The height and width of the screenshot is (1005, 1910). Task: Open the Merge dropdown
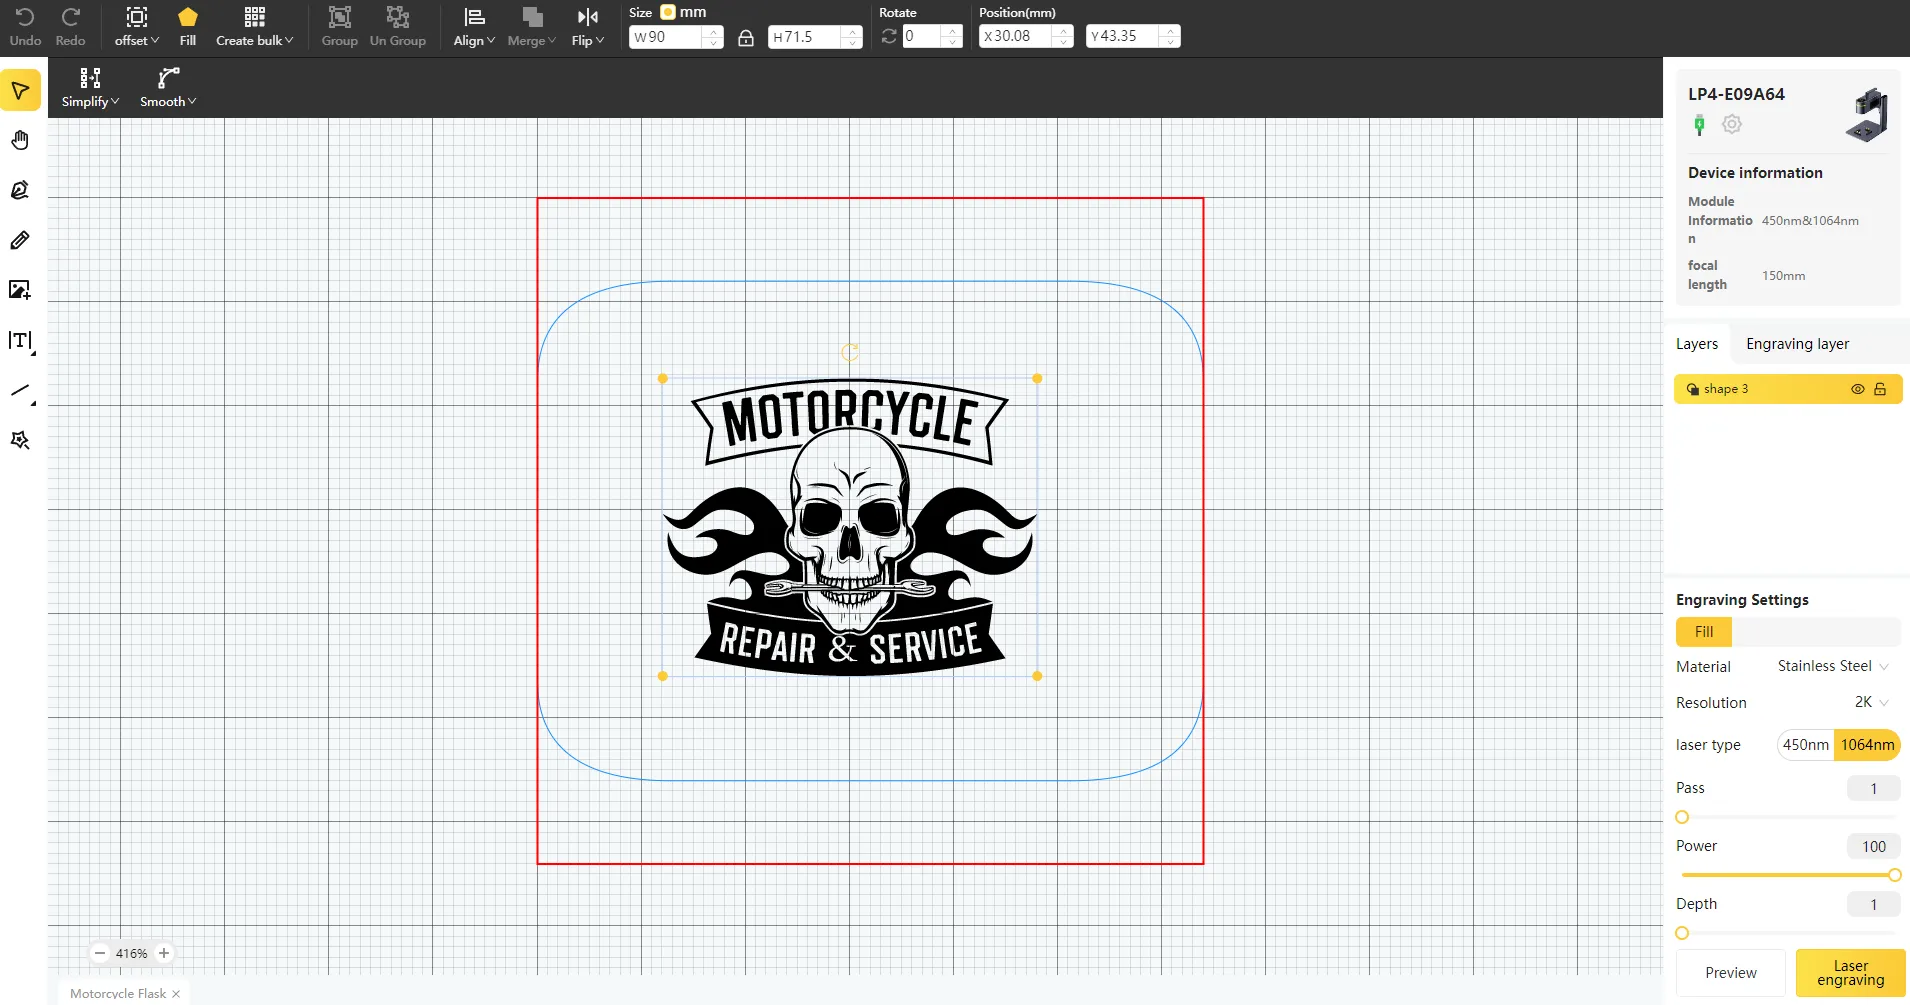pos(532,27)
